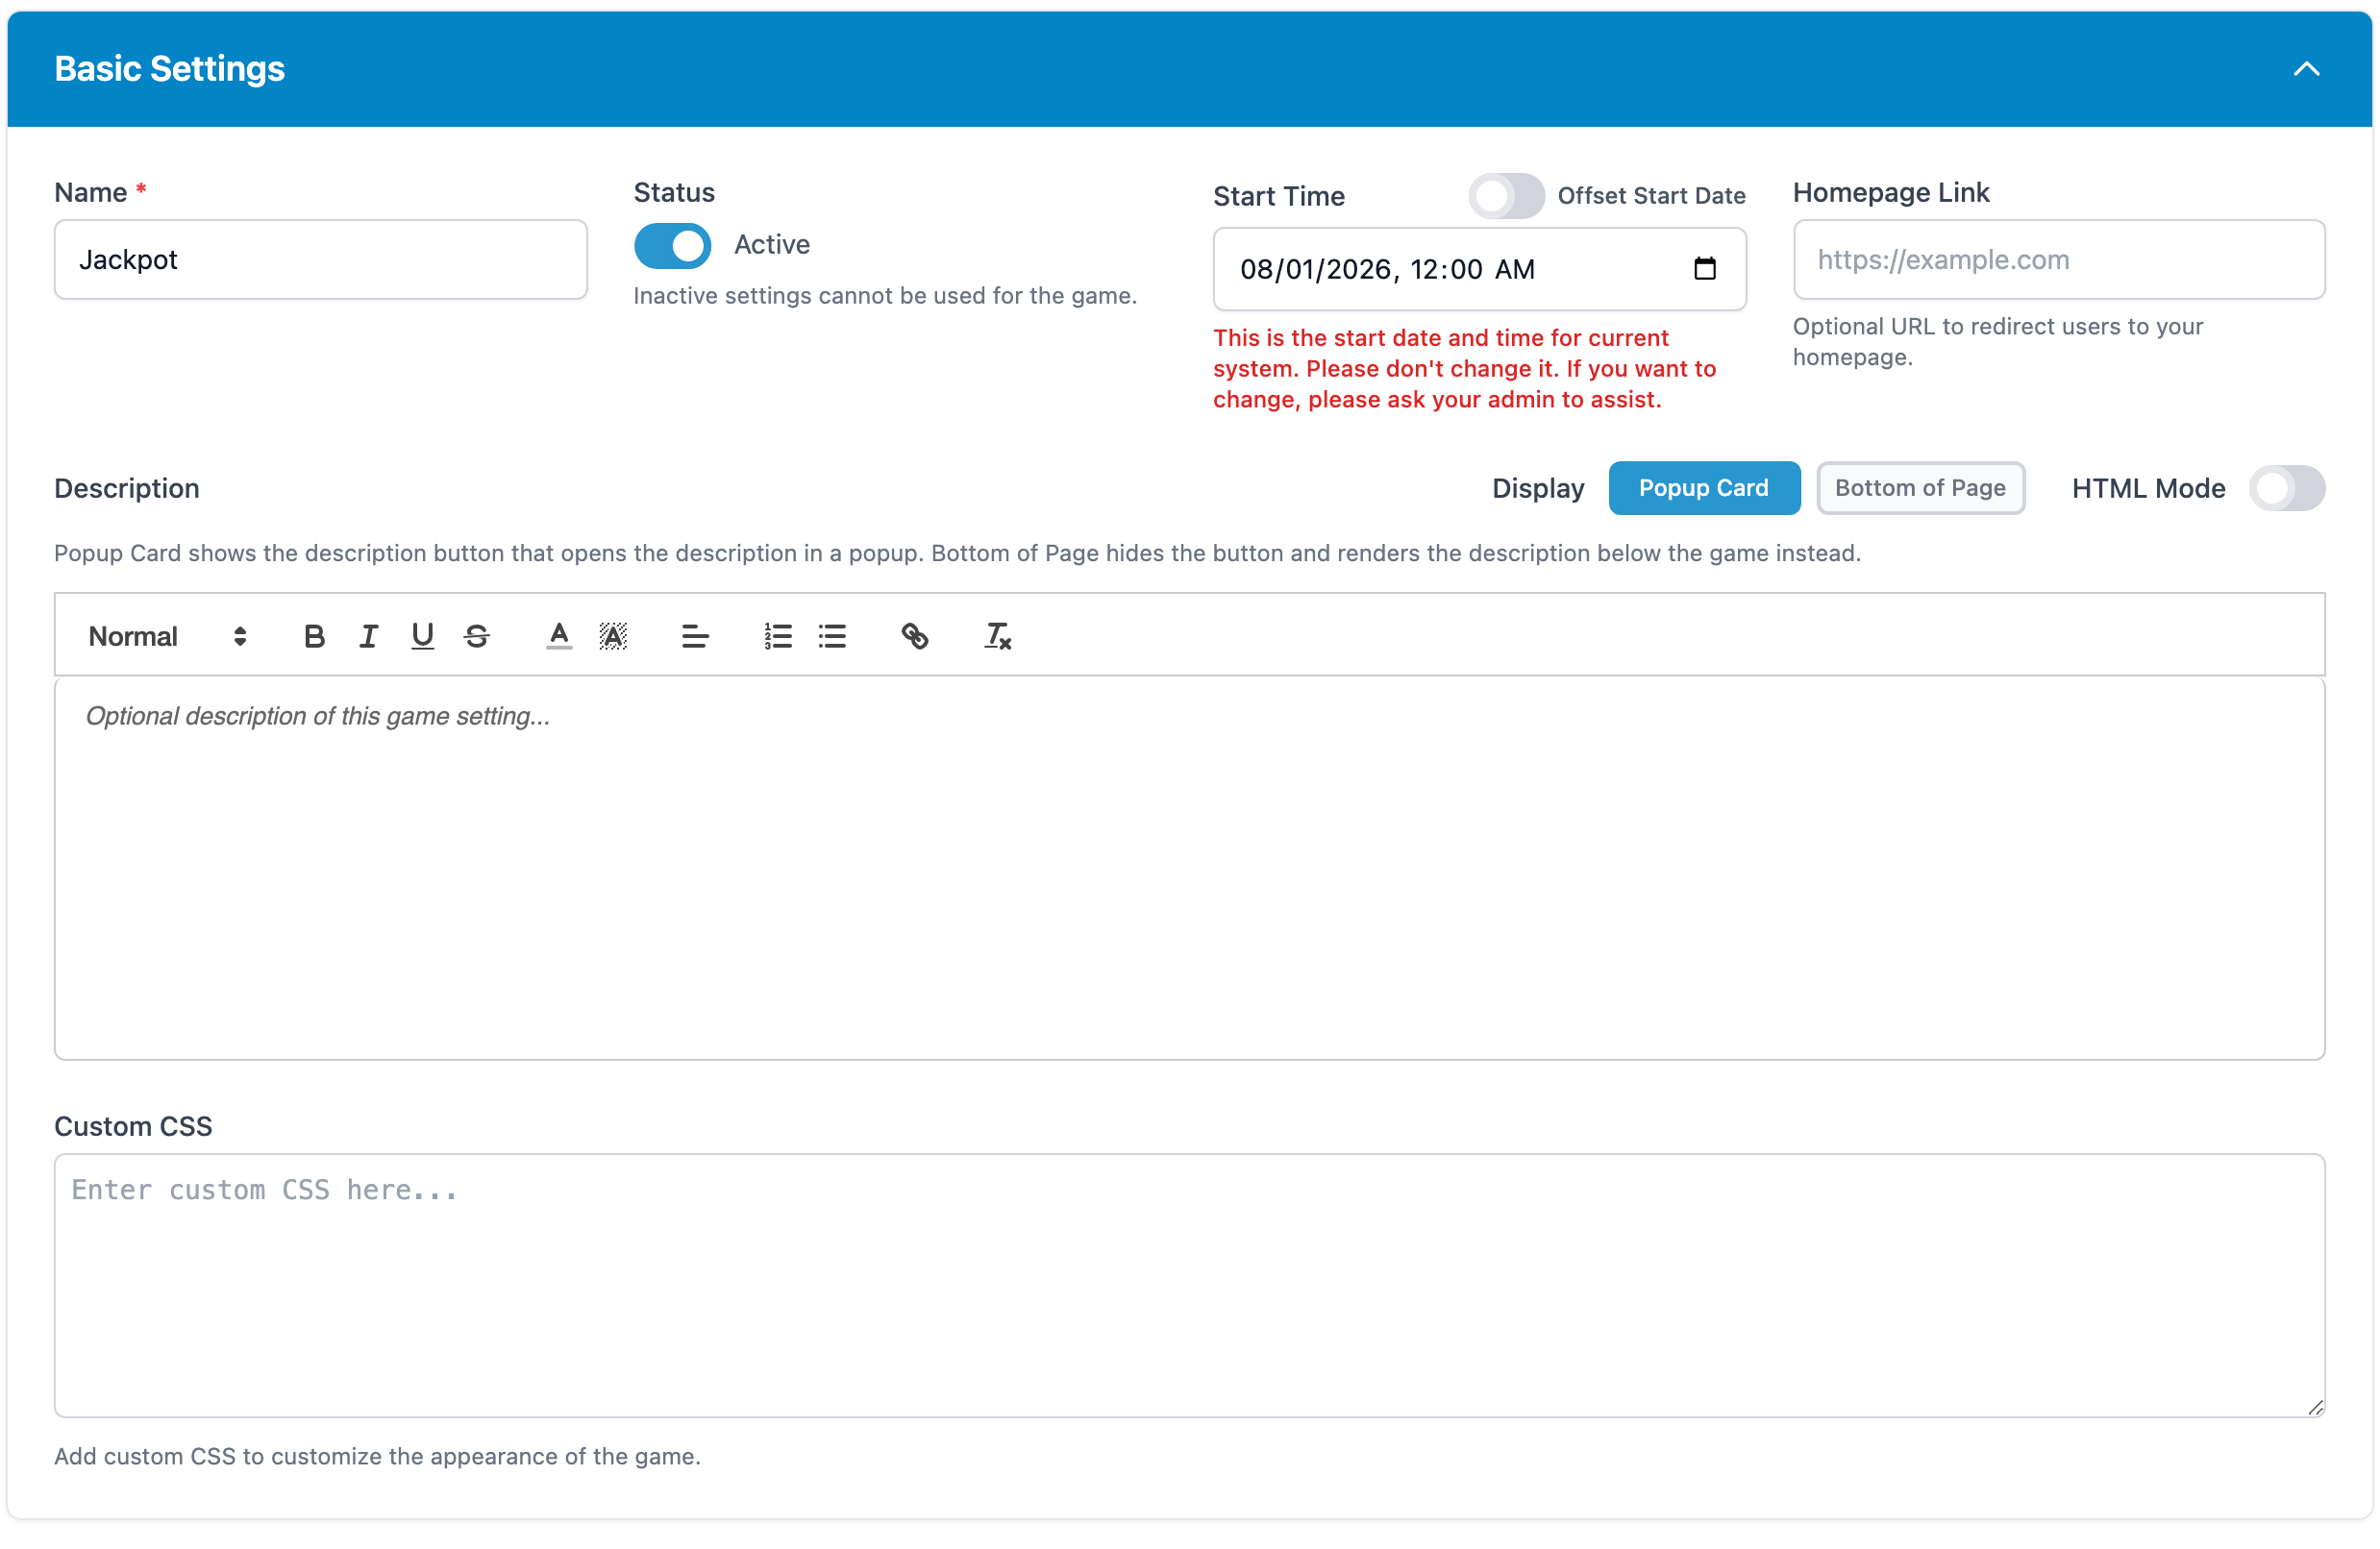The image size is (2380, 1549).
Task: Click the Homepage Link URL field
Action: [x=2058, y=260]
